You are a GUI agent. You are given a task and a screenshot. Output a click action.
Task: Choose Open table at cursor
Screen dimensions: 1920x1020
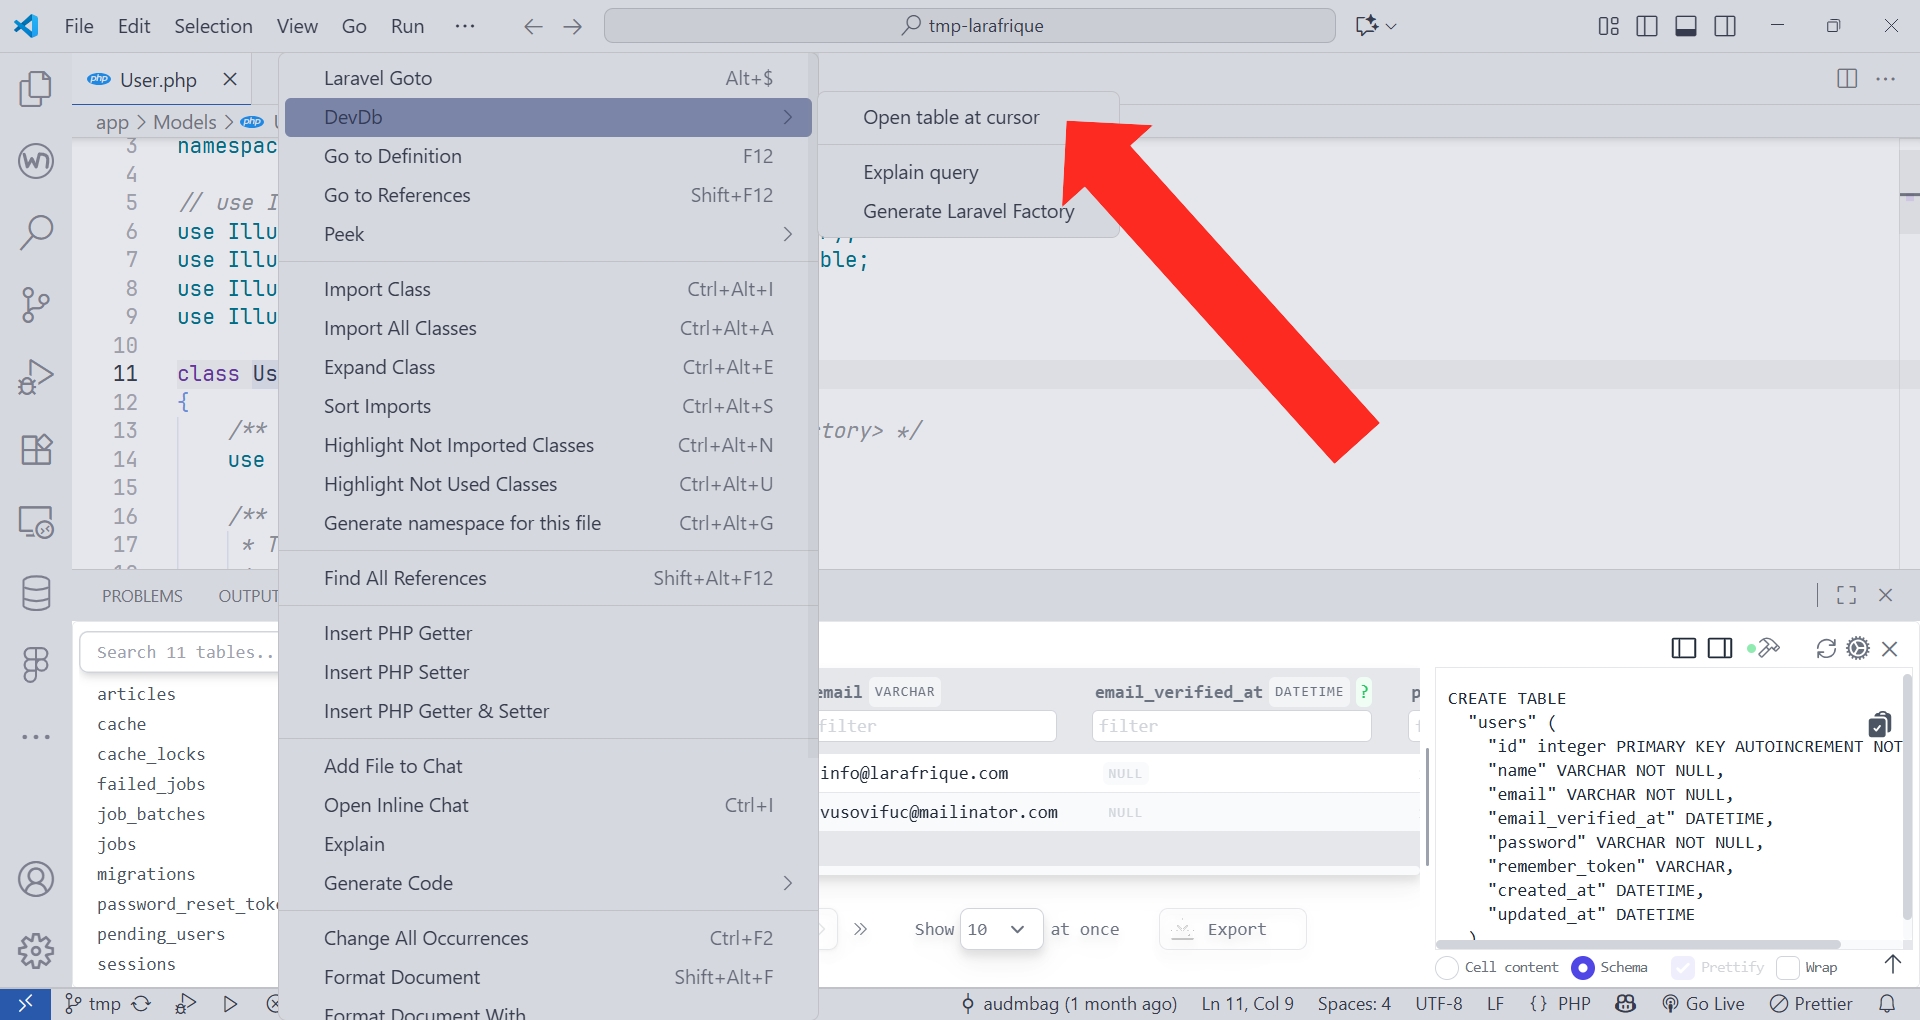click(951, 118)
